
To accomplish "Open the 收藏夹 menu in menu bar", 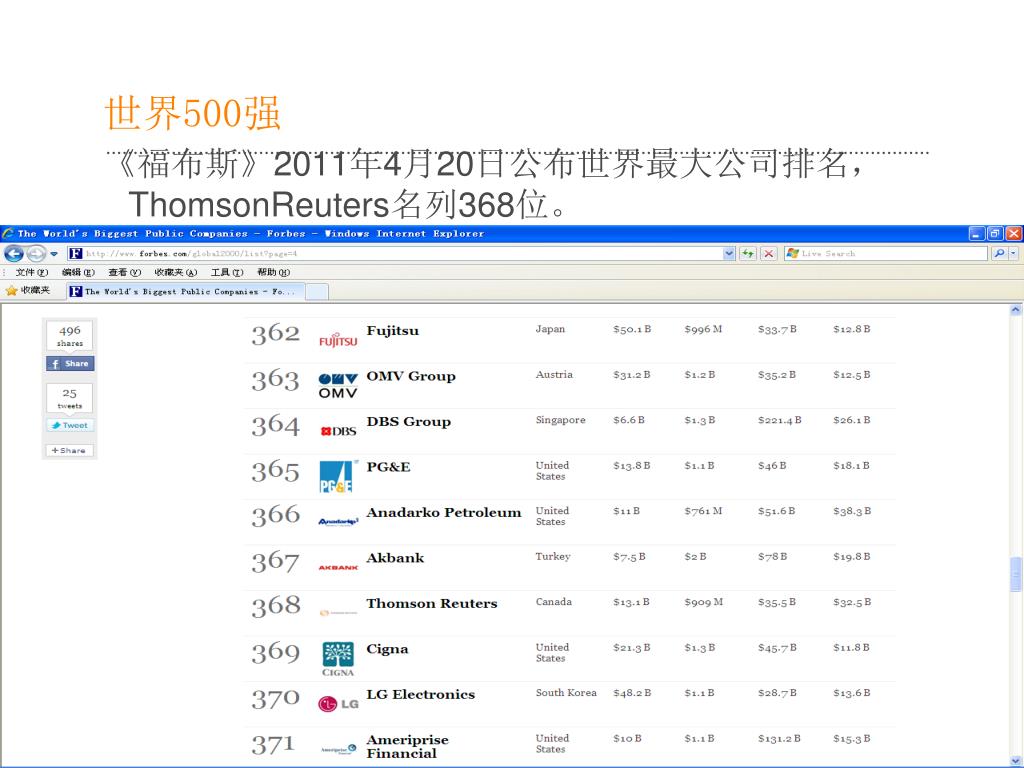I will pyautogui.click(x=176, y=272).
